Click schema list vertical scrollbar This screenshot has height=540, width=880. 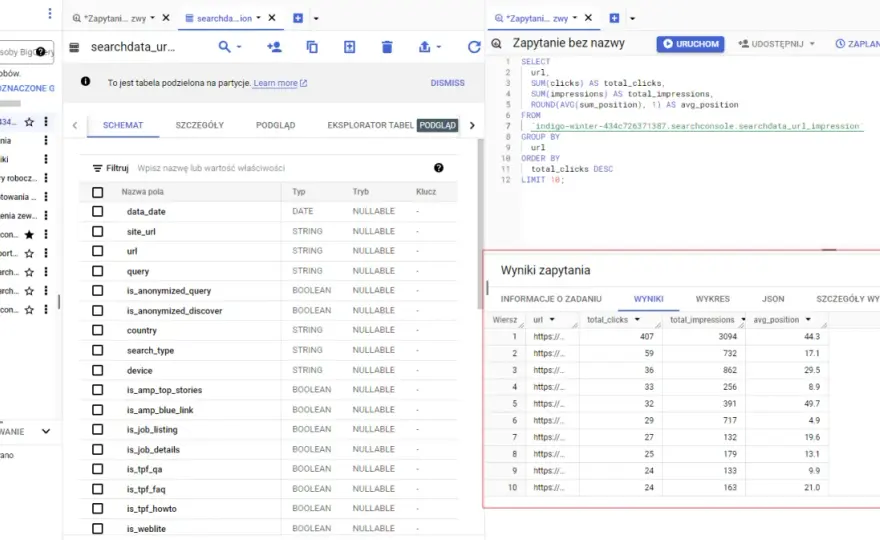480,223
